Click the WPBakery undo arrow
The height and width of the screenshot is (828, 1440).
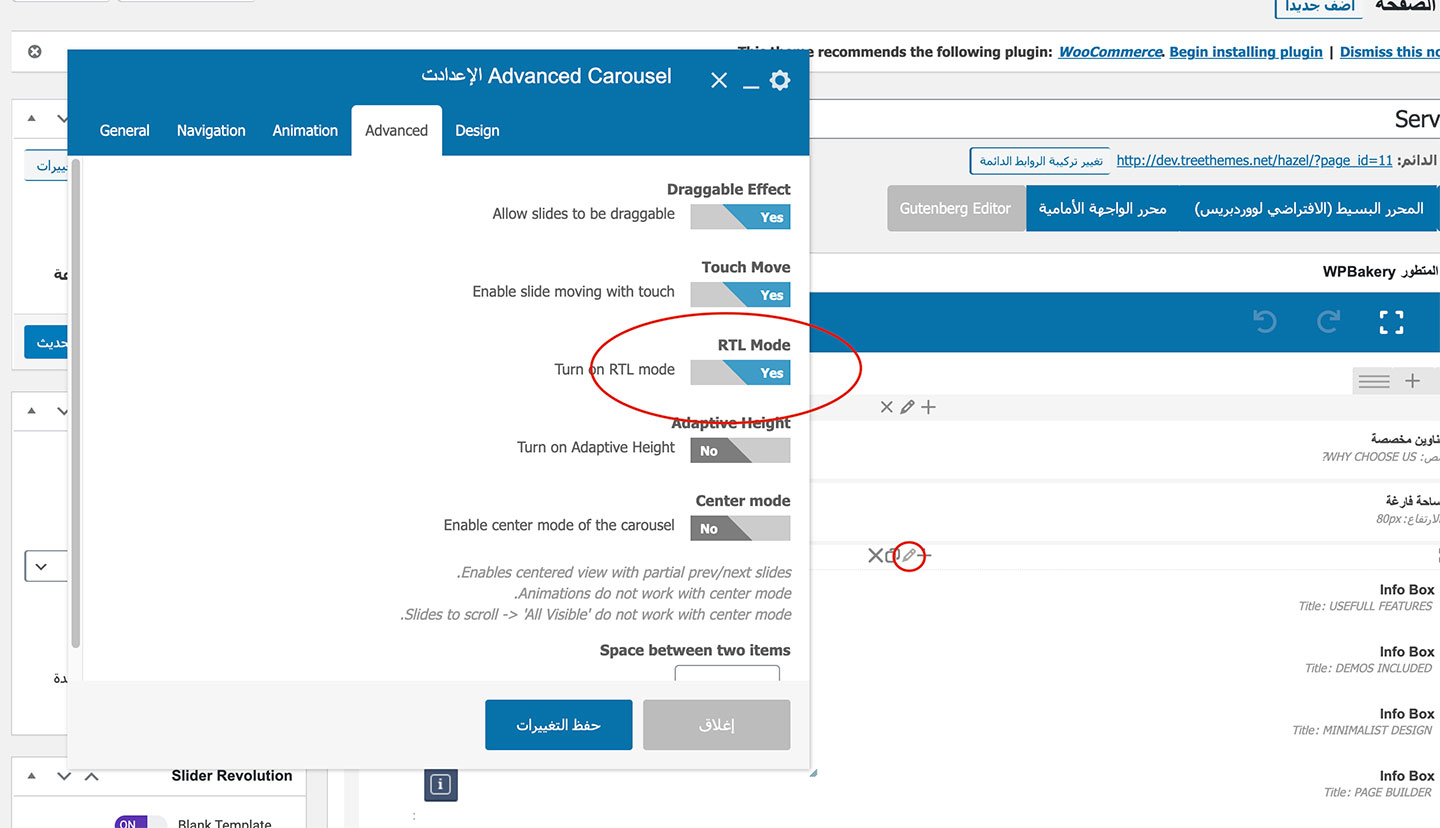1265,322
